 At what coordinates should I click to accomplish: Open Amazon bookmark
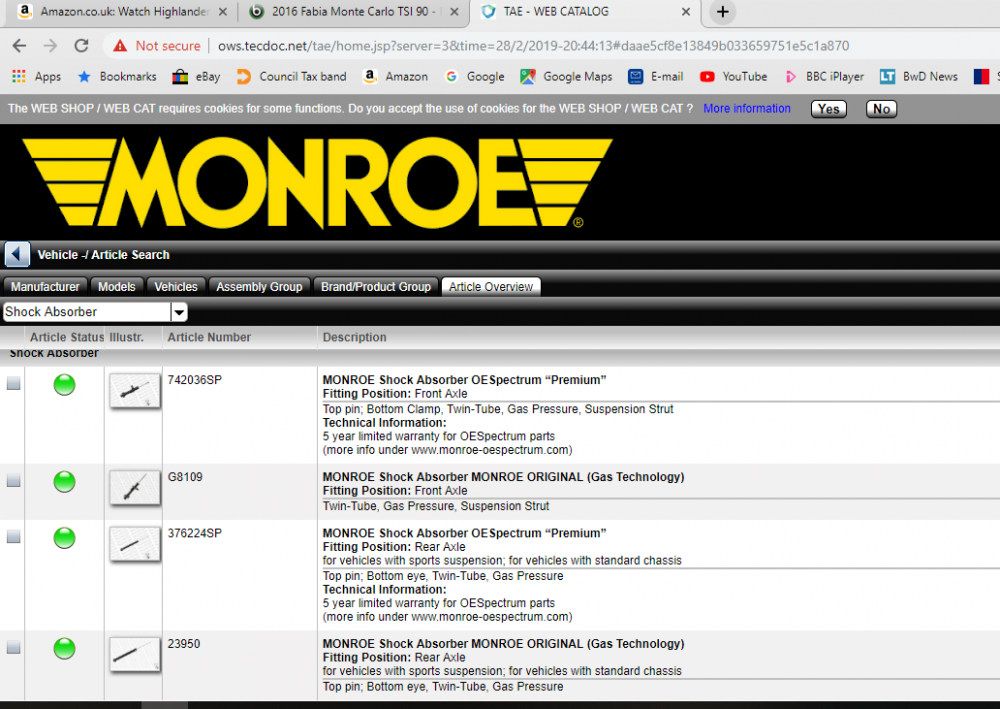point(395,77)
